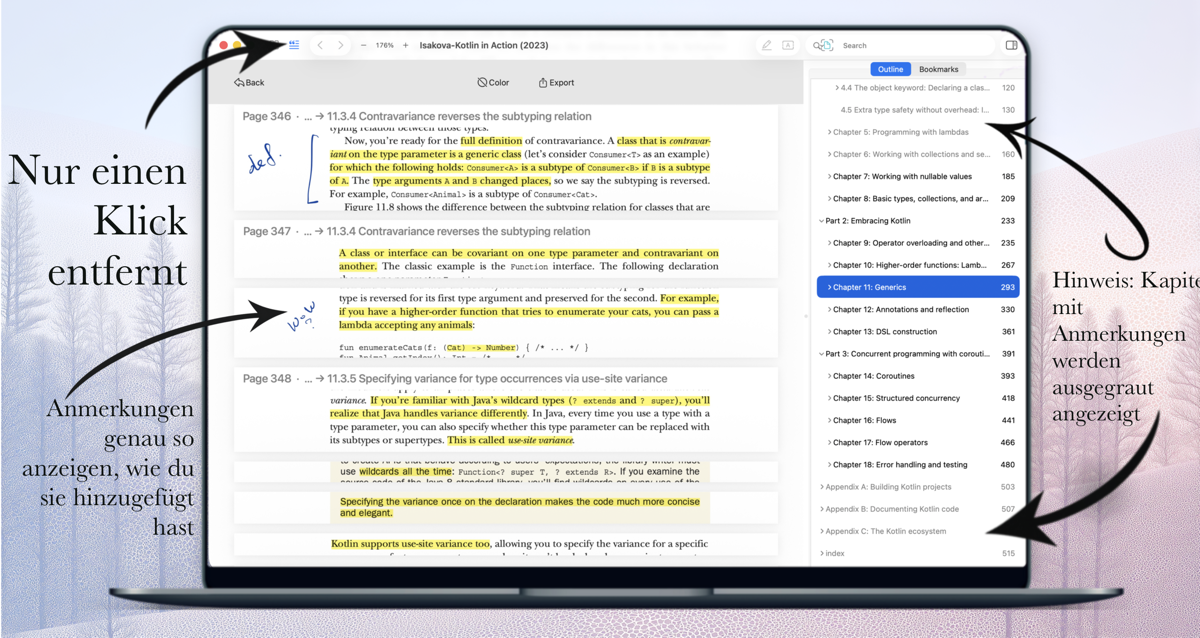Screen dimensions: 1200x638
Task: Click the document title Isakova-Kotlin in Action (2023)
Action: point(484,45)
